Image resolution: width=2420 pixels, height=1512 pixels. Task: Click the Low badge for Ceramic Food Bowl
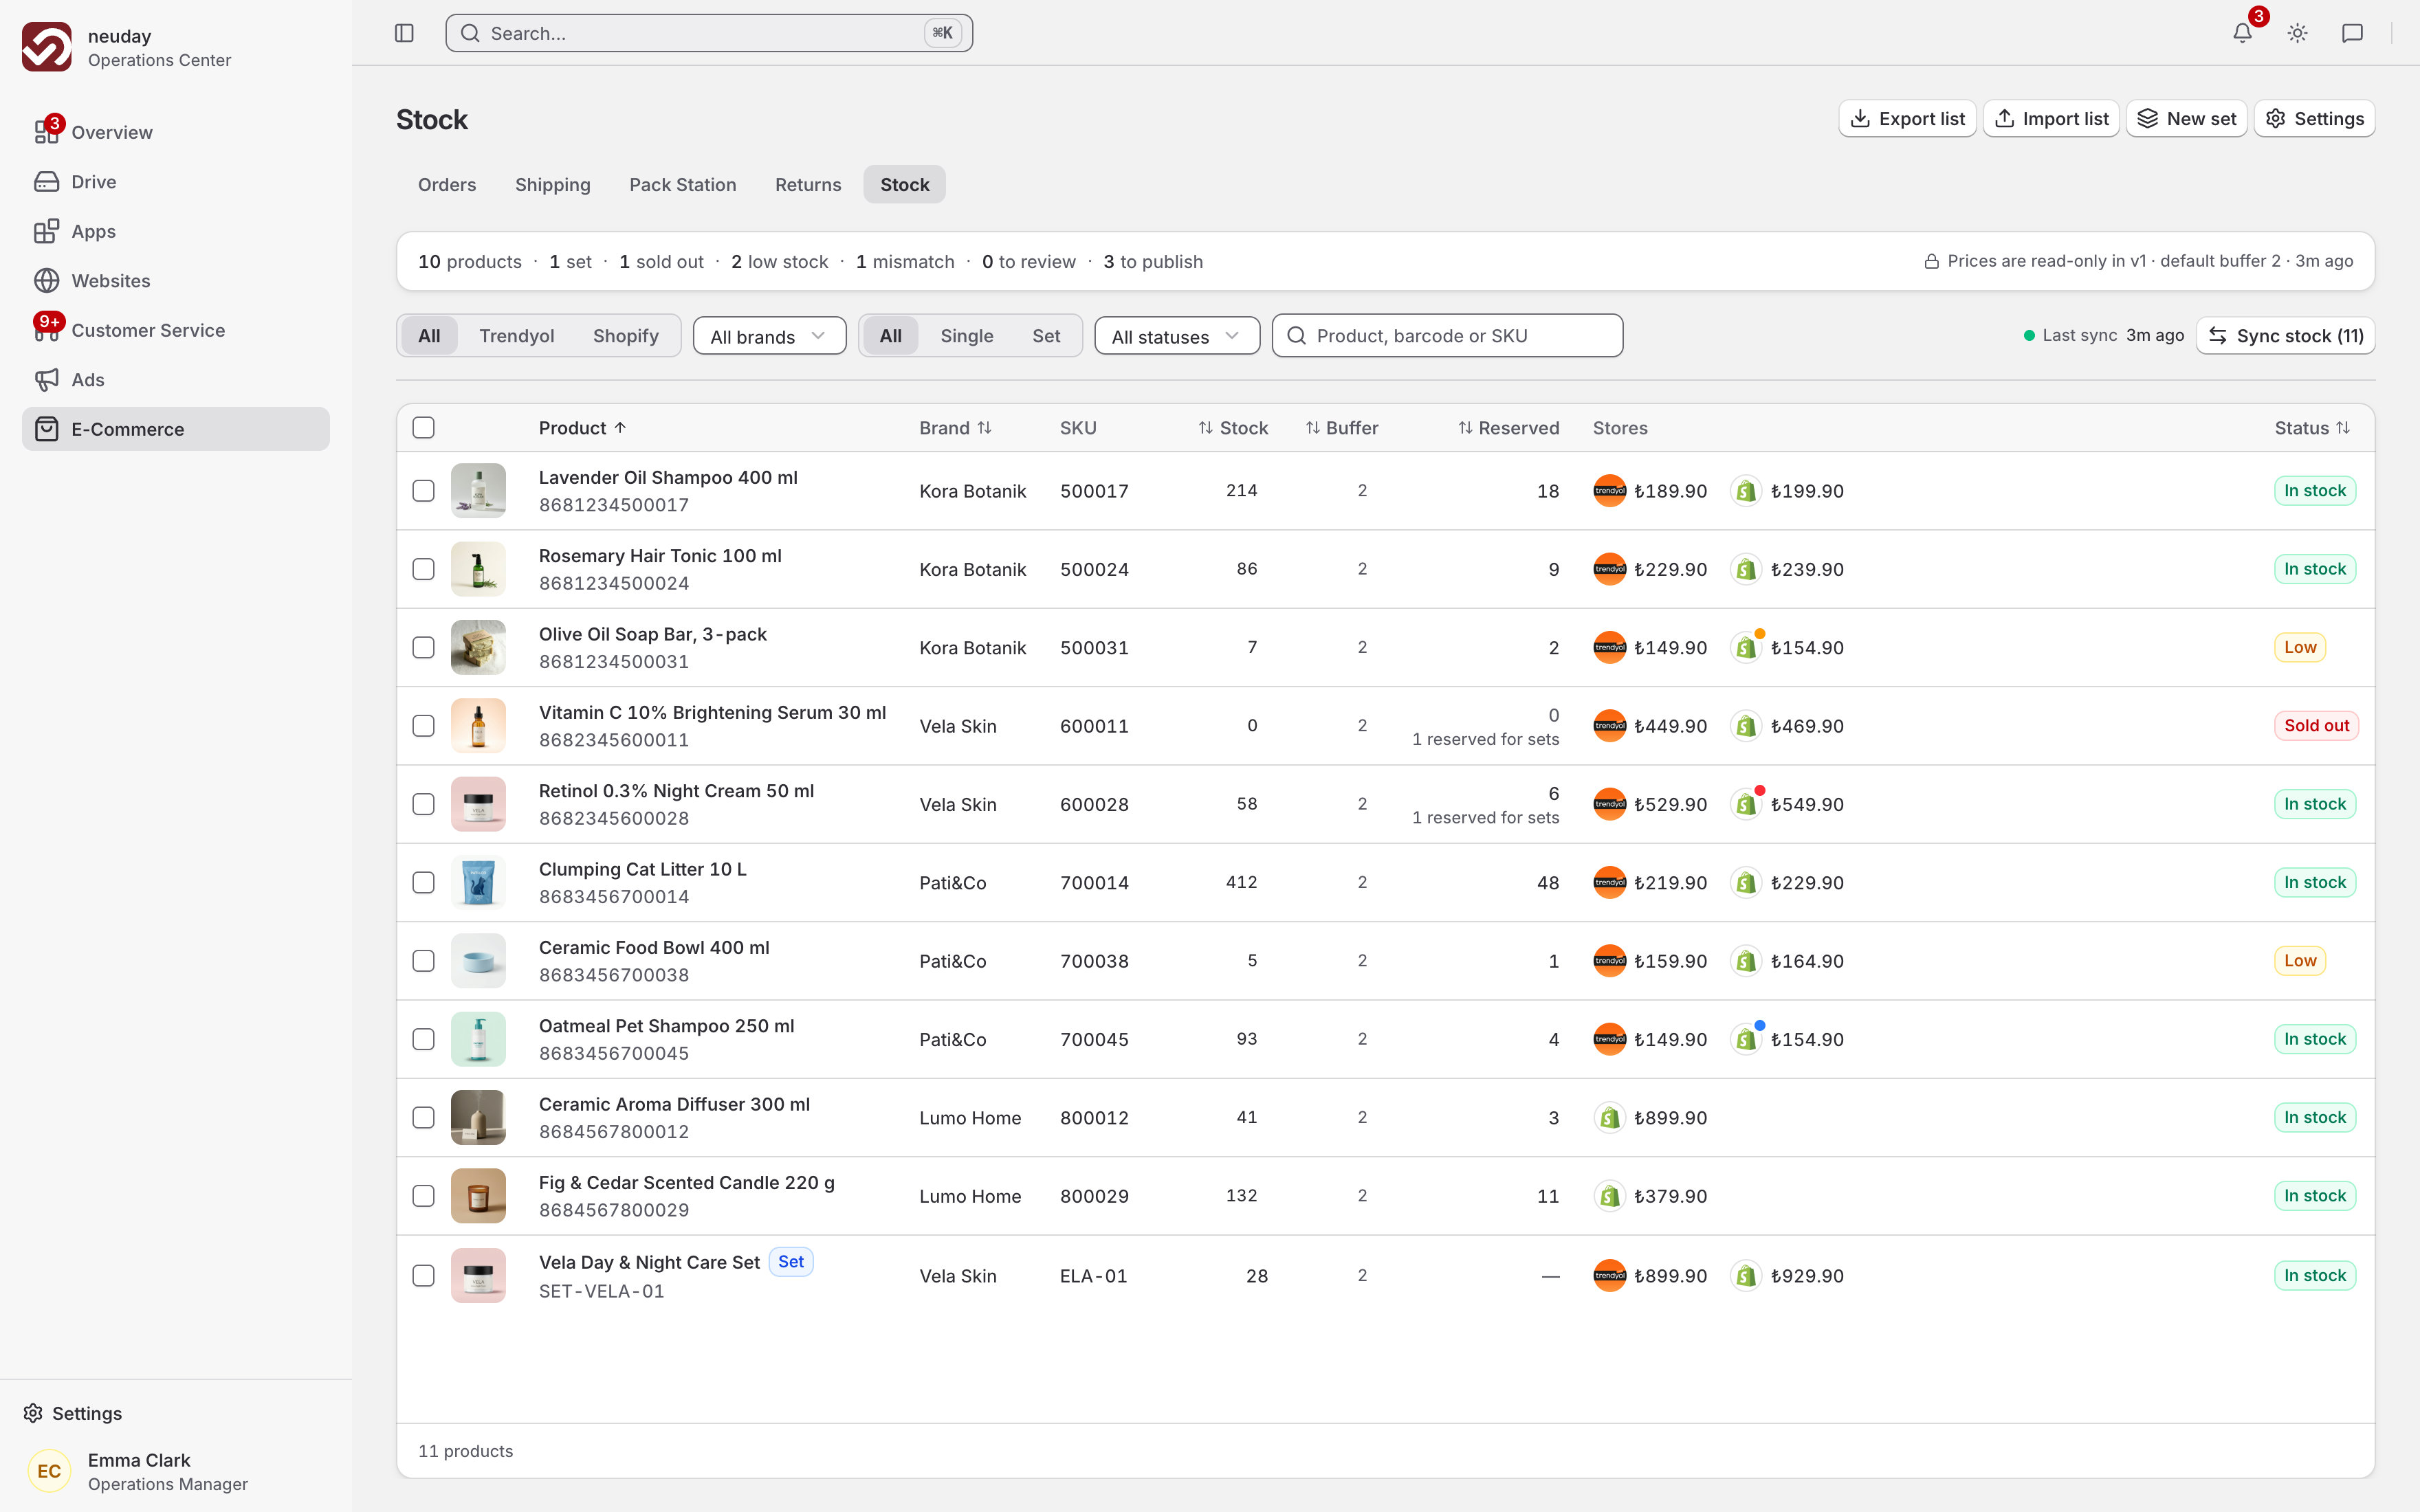[x=2300, y=961]
